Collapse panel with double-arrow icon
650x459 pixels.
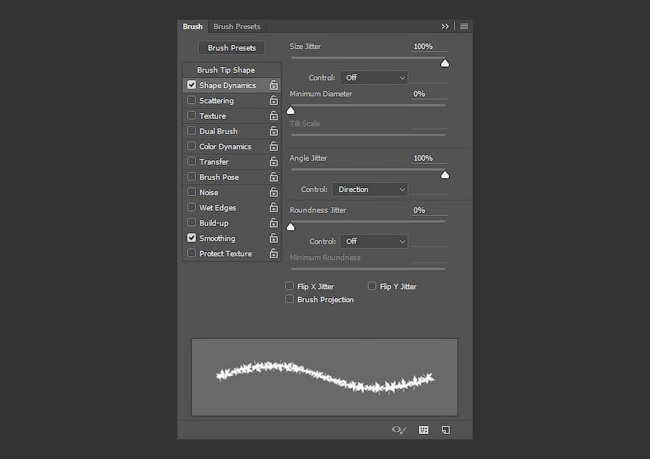445,27
